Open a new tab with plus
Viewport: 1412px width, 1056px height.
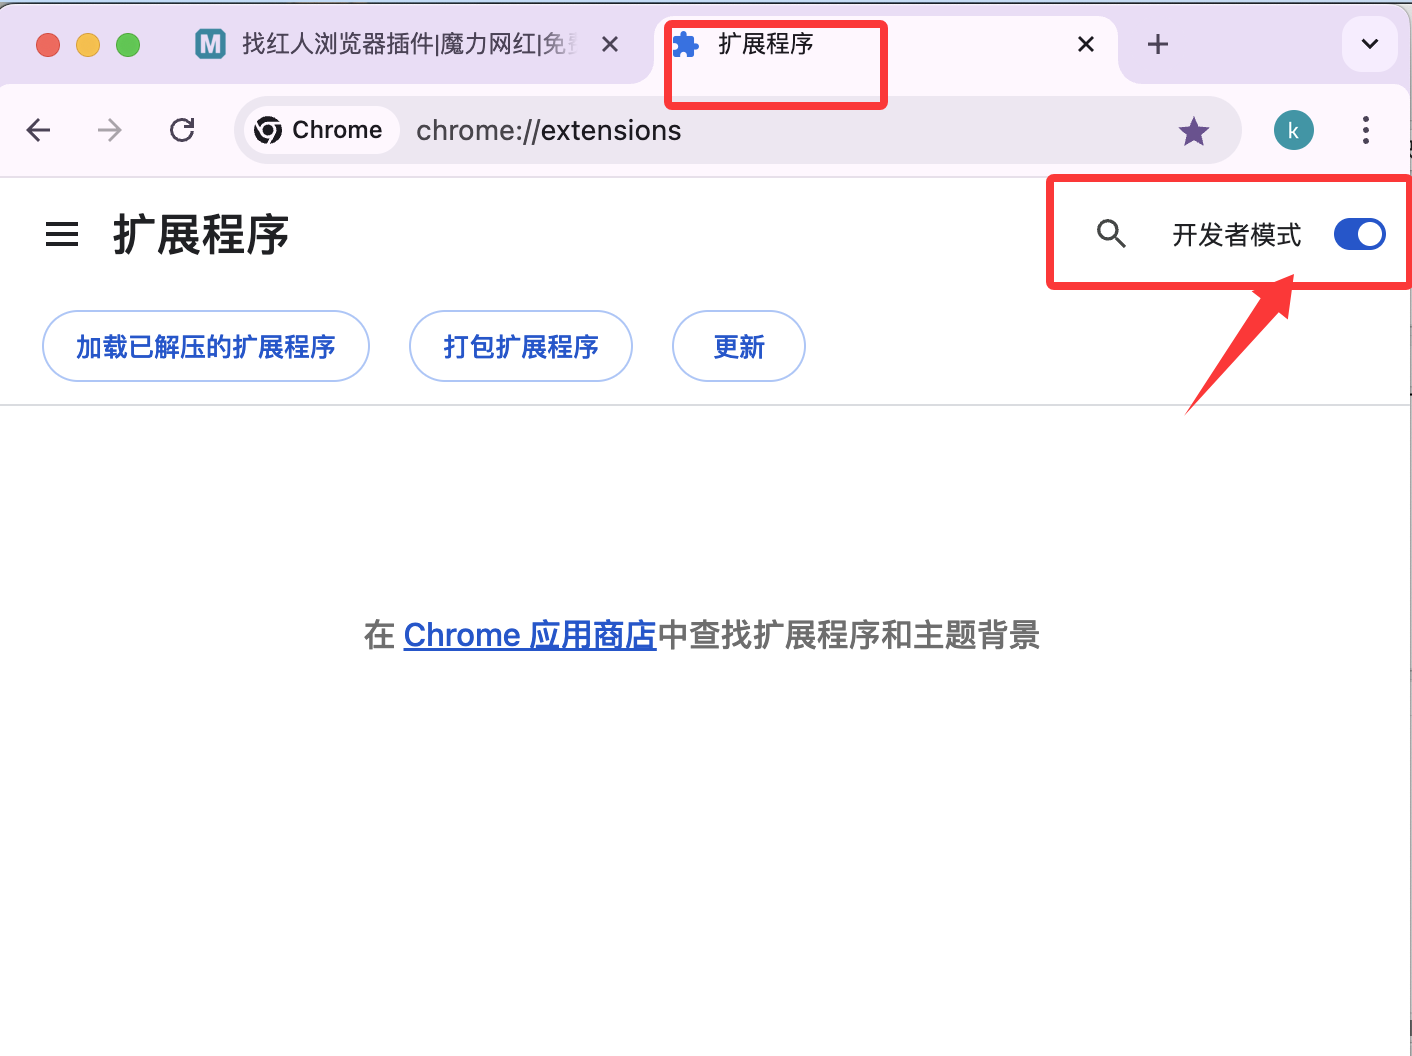[x=1157, y=44]
